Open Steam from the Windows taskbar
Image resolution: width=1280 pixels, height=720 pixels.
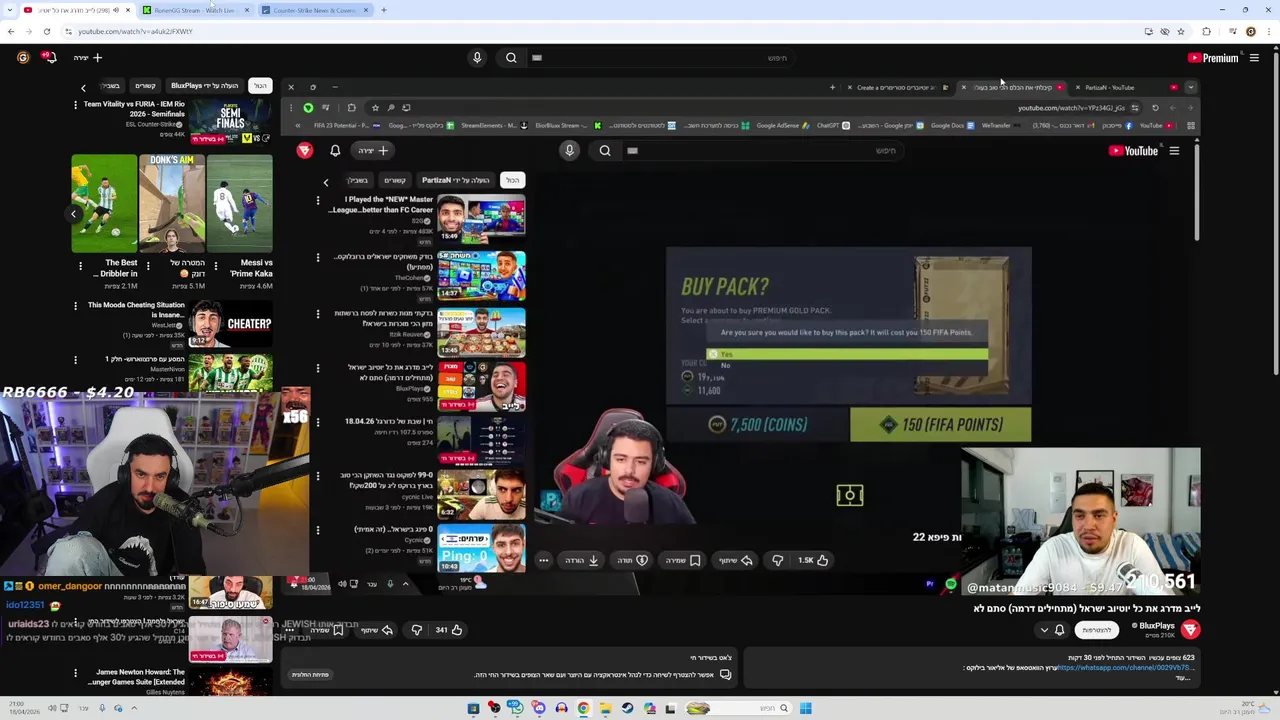[x=627, y=708]
